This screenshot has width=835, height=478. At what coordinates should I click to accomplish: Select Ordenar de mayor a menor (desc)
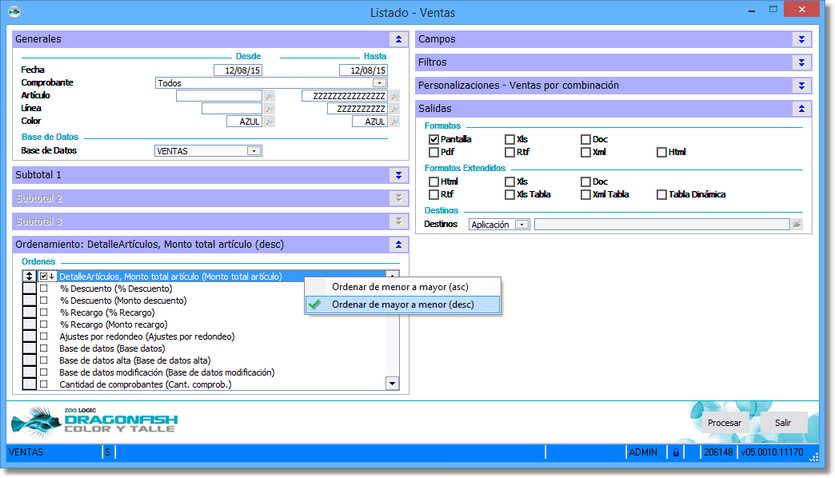tap(402, 304)
